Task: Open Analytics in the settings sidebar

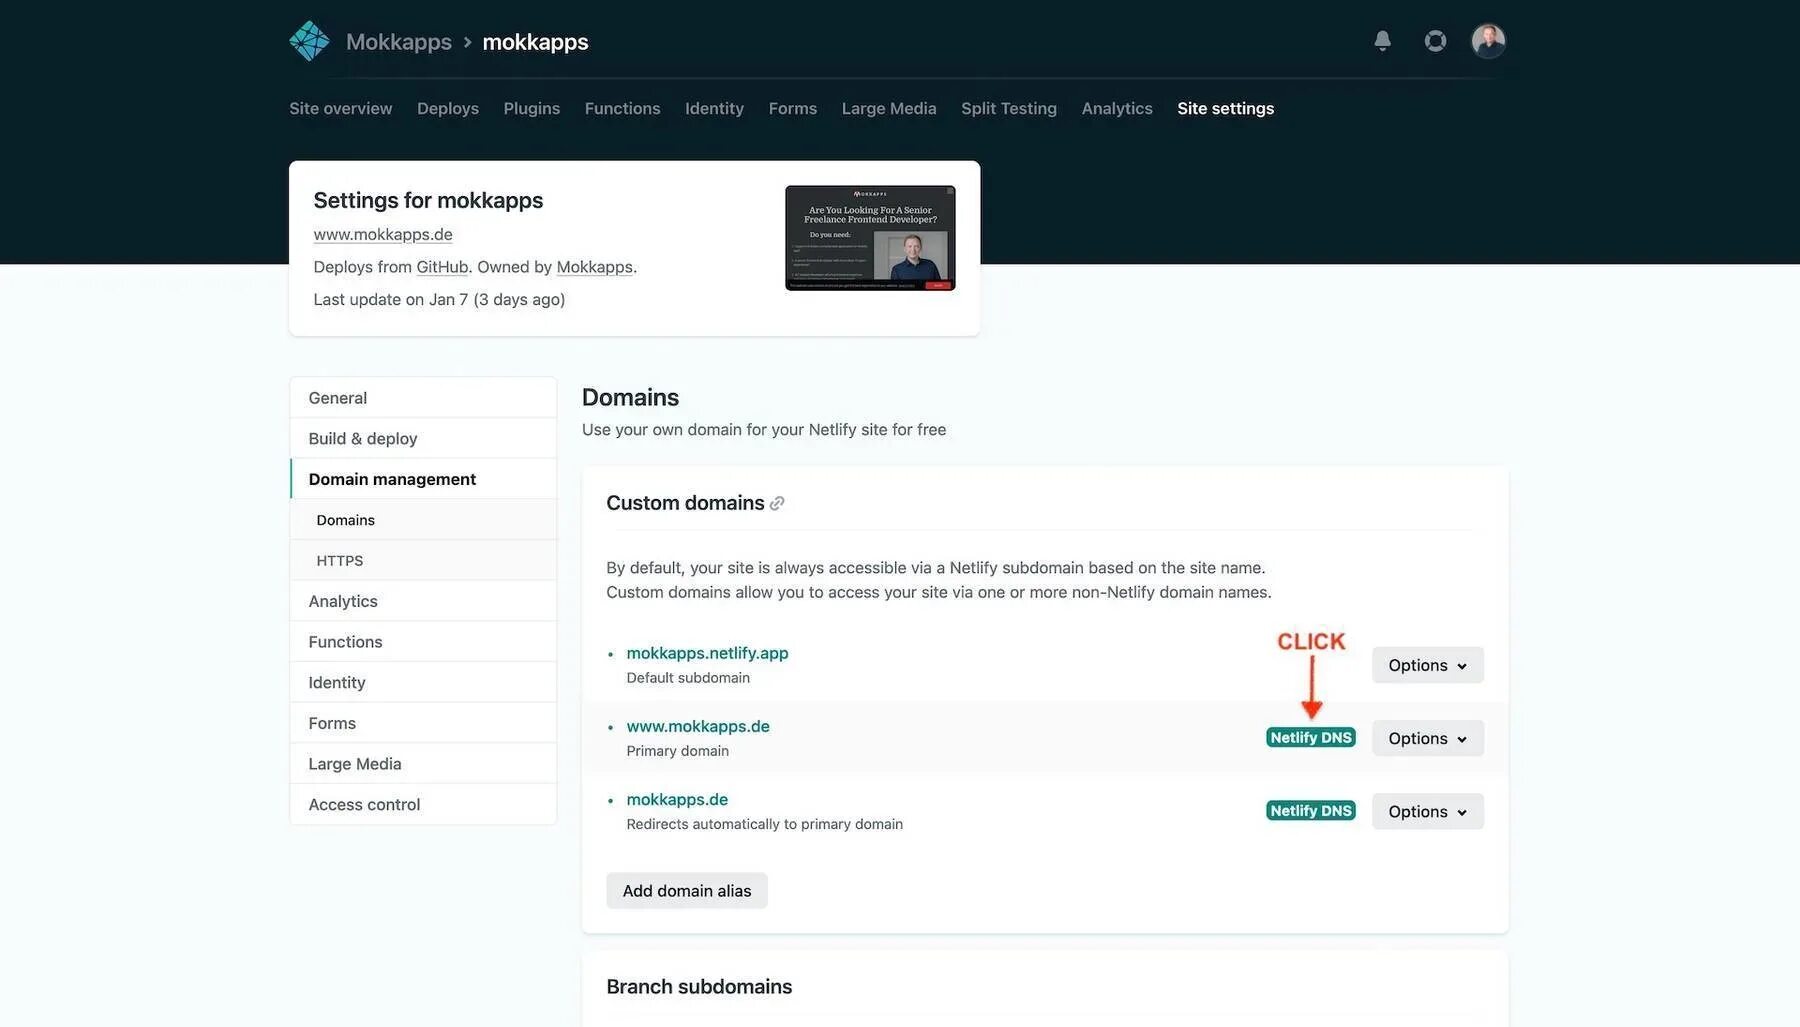Action: tap(423, 601)
